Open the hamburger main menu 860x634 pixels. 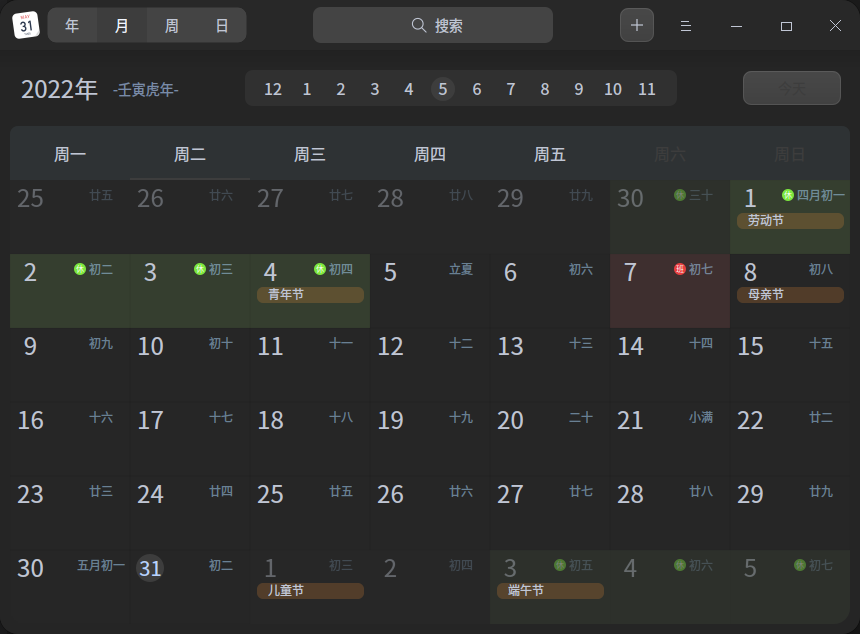[x=685, y=25]
